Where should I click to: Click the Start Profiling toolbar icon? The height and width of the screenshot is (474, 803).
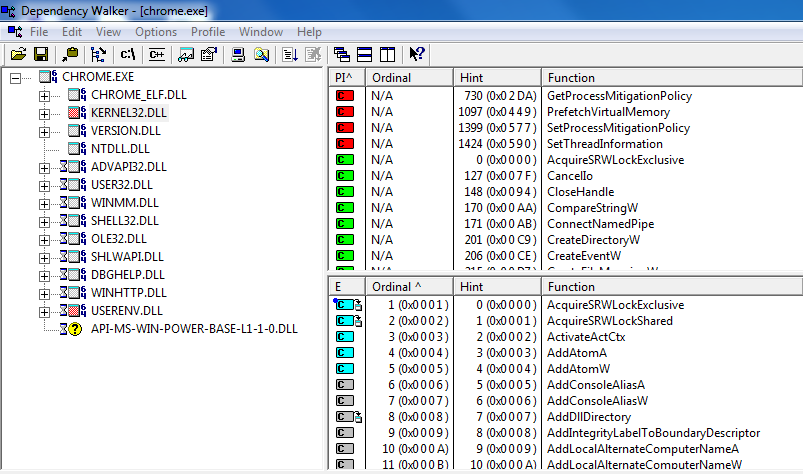(x=290, y=54)
